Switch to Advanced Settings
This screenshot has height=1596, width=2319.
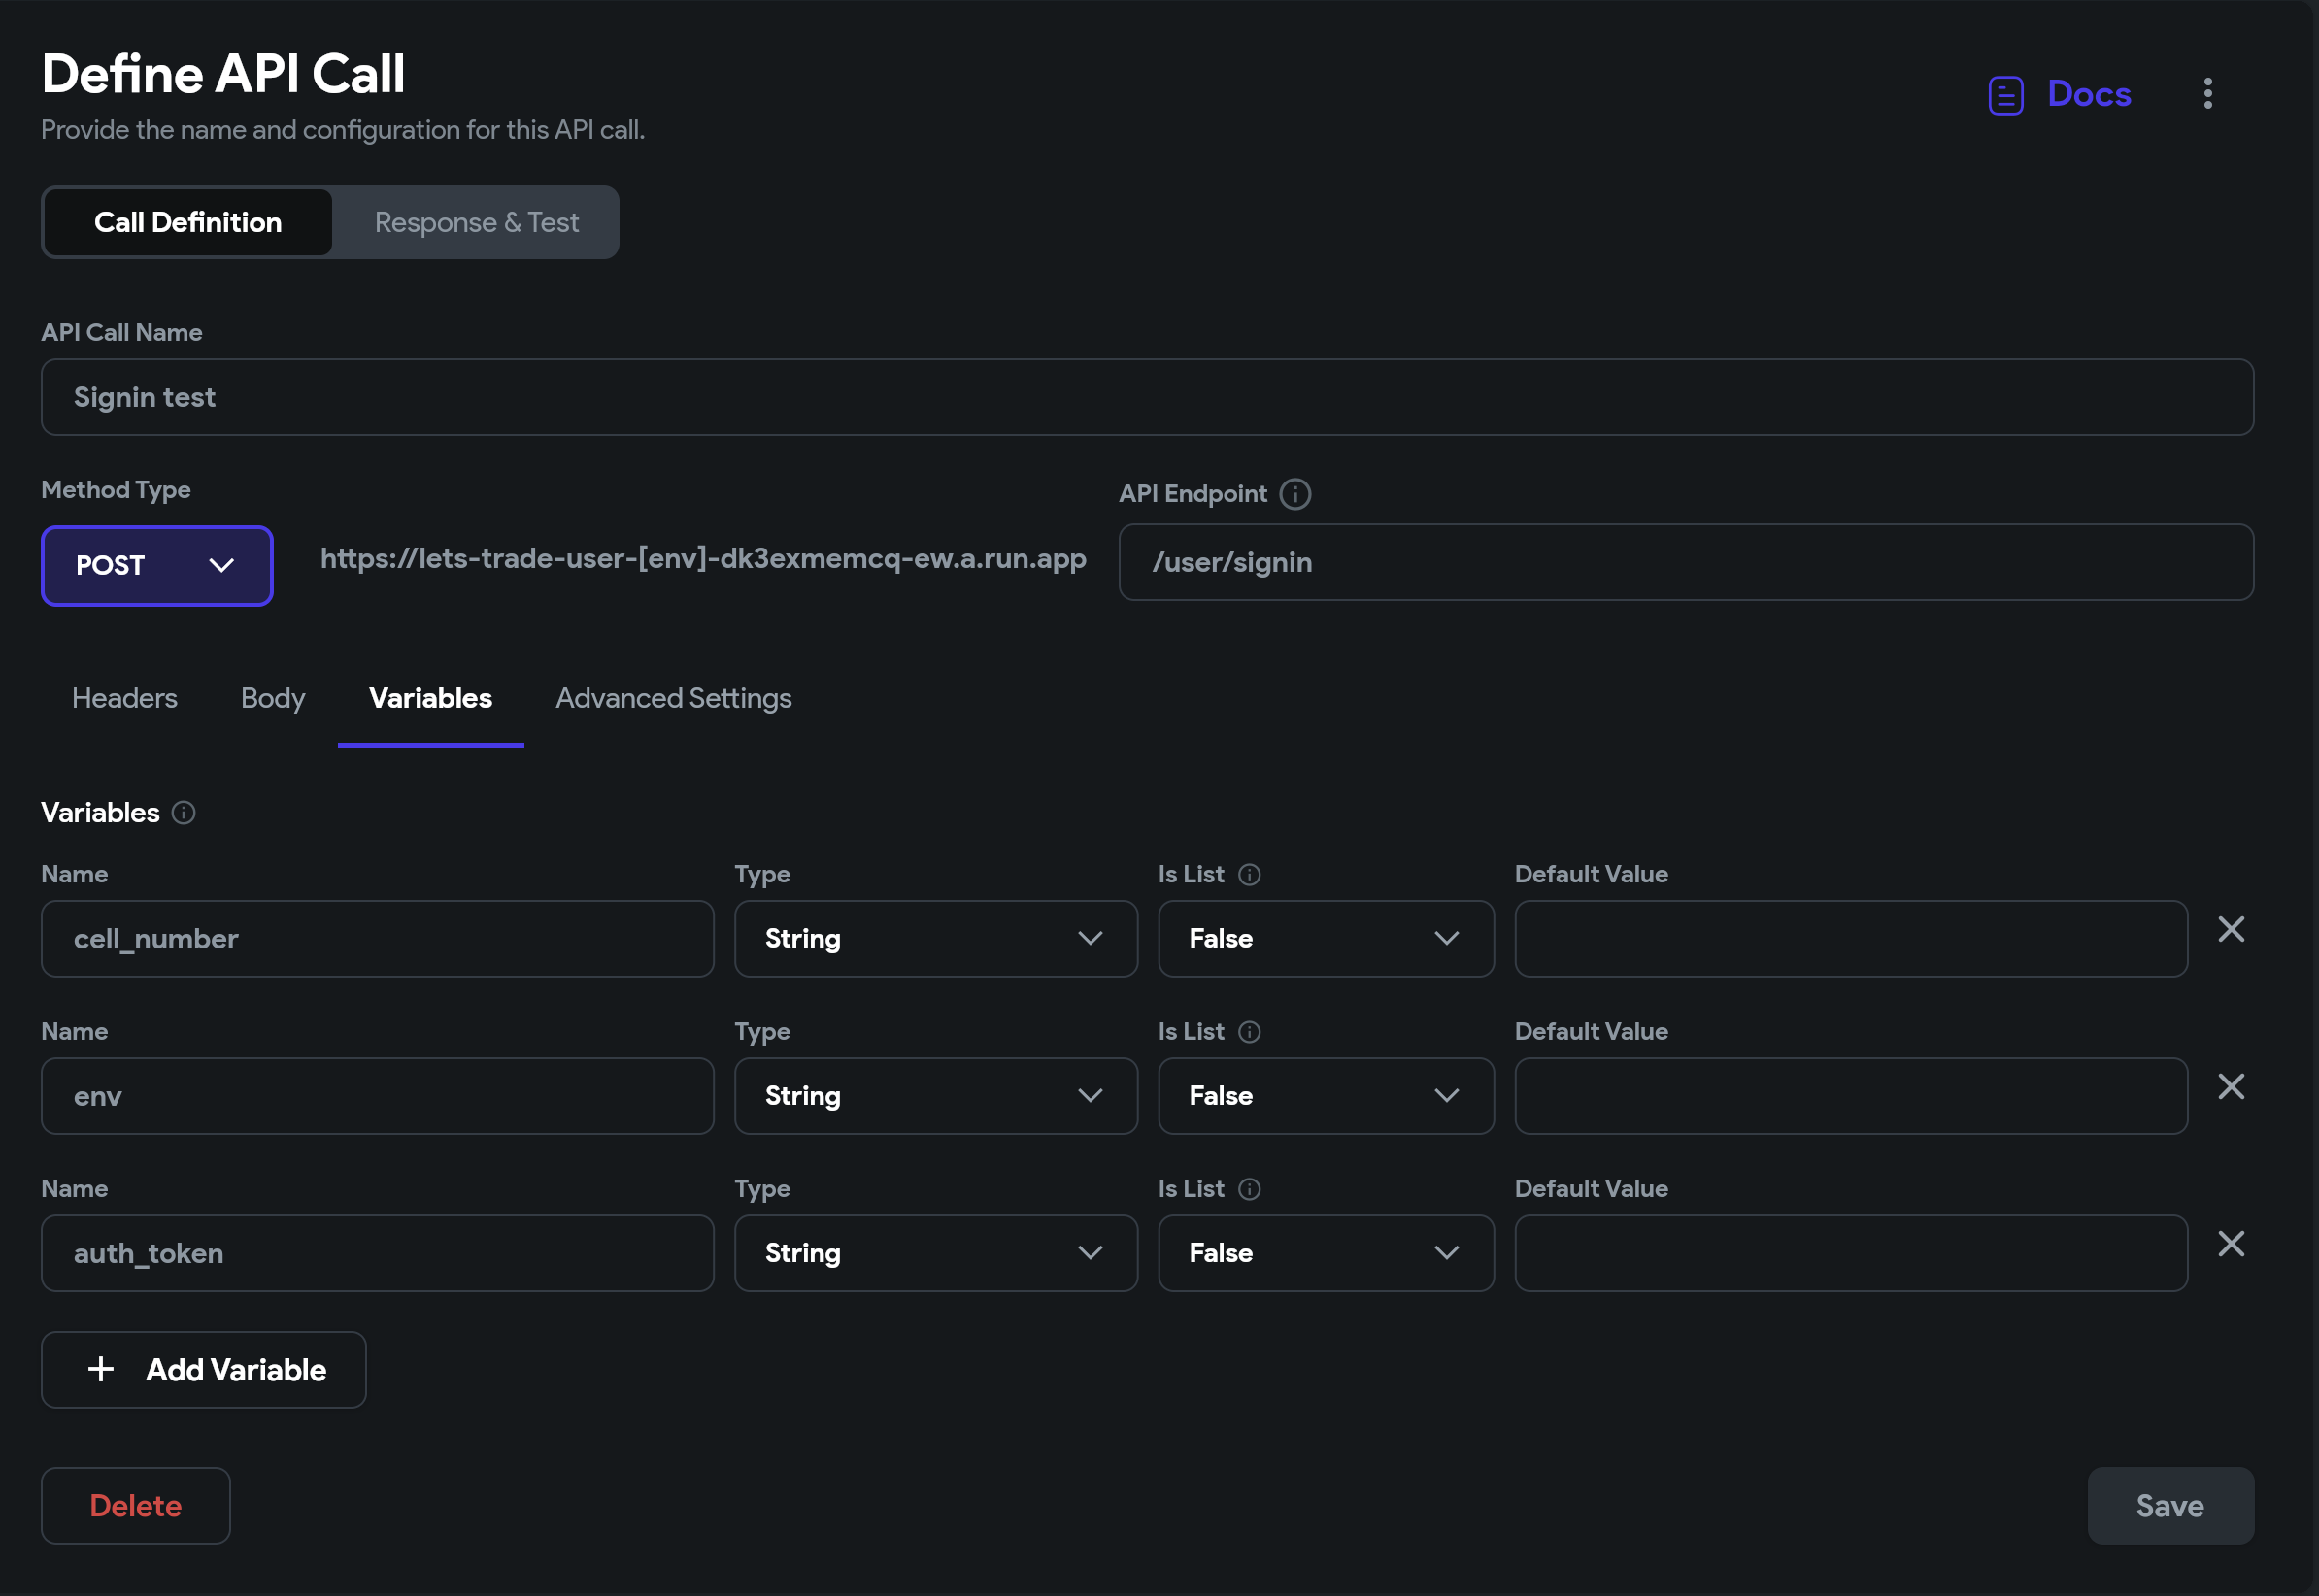coord(673,698)
